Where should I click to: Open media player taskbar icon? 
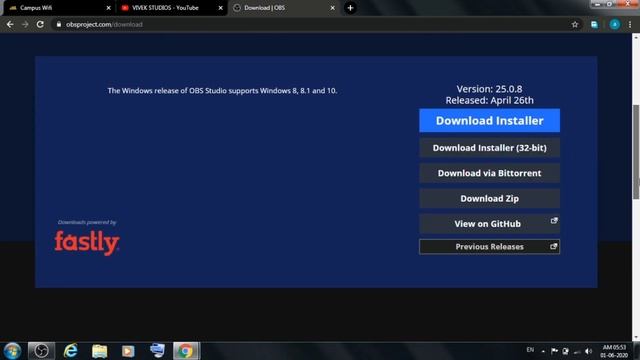tap(128, 351)
